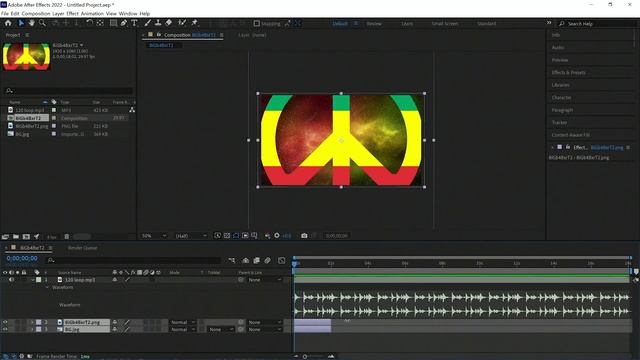640x360 pixels.
Task: Select the Roto Brush tool
Action: pos(182,23)
